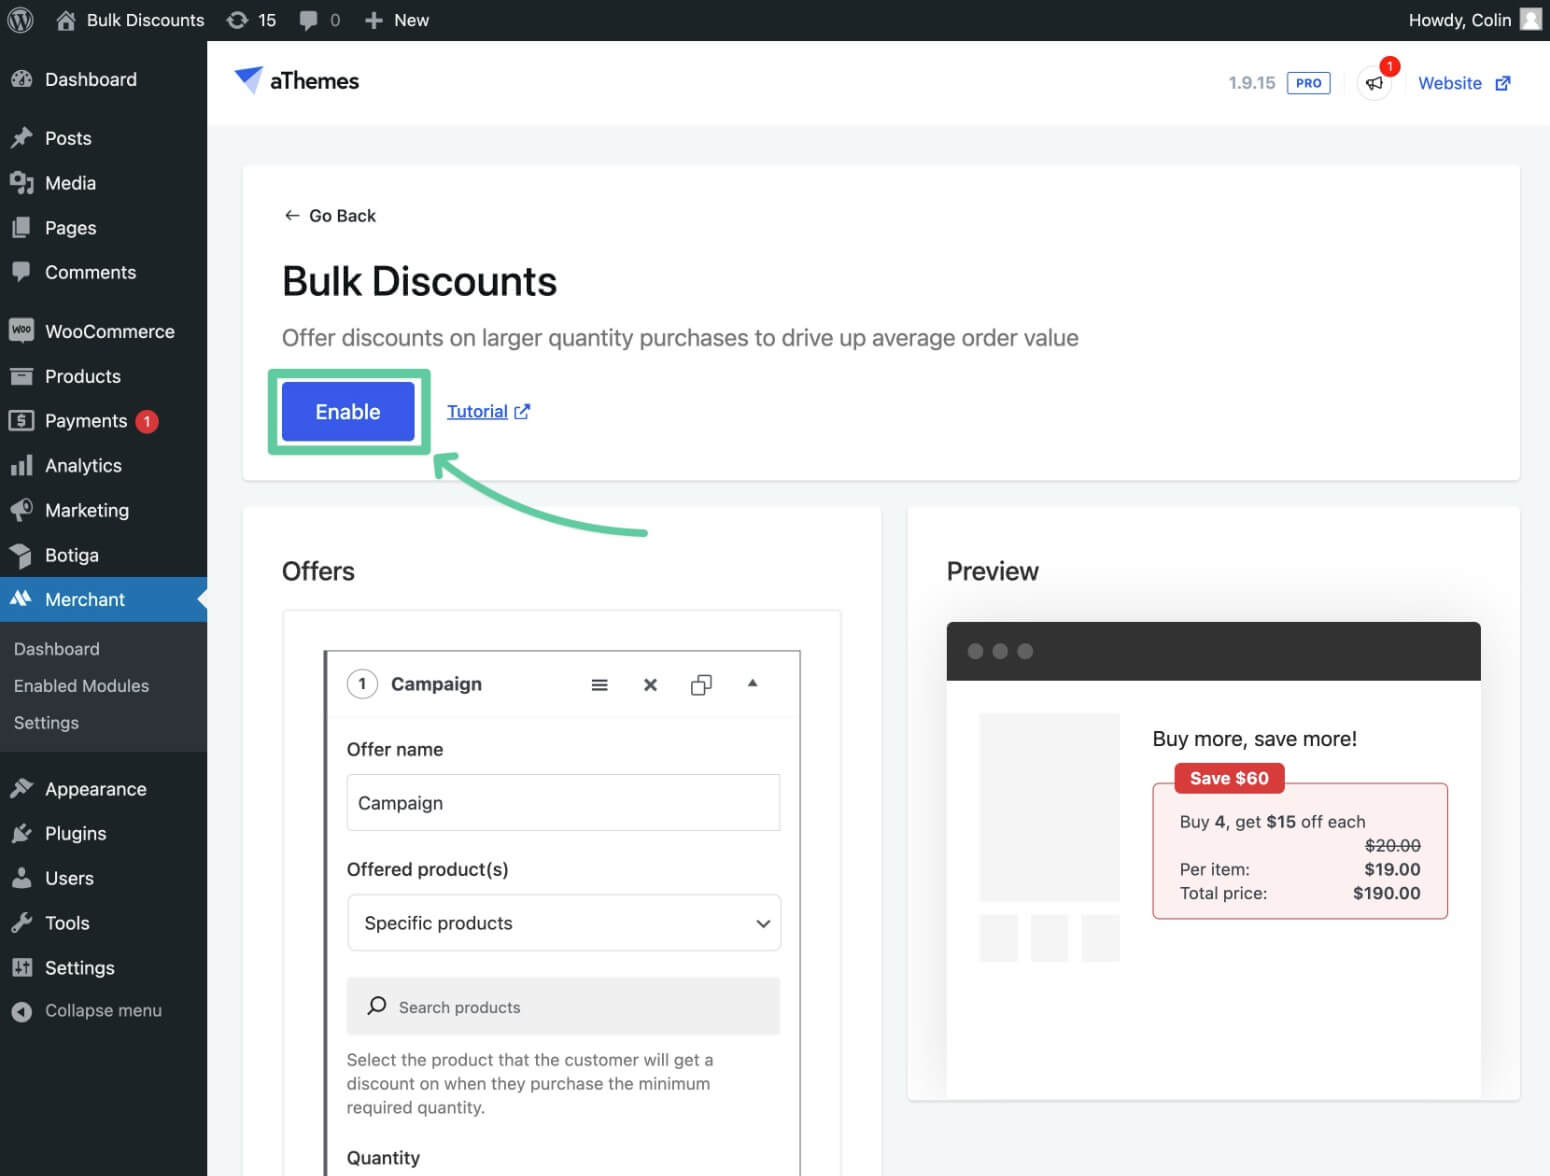This screenshot has width=1550, height=1176.
Task: Open the New content menu
Action: click(397, 20)
